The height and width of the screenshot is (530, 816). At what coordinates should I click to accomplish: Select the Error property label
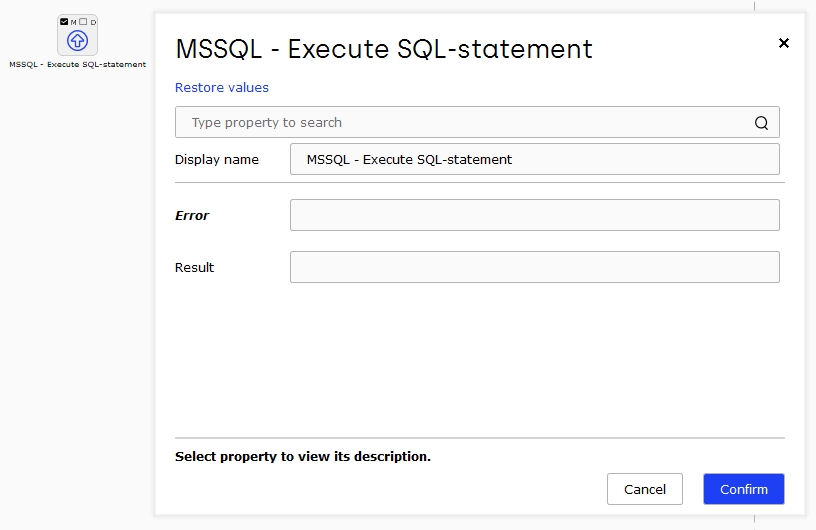pos(192,216)
